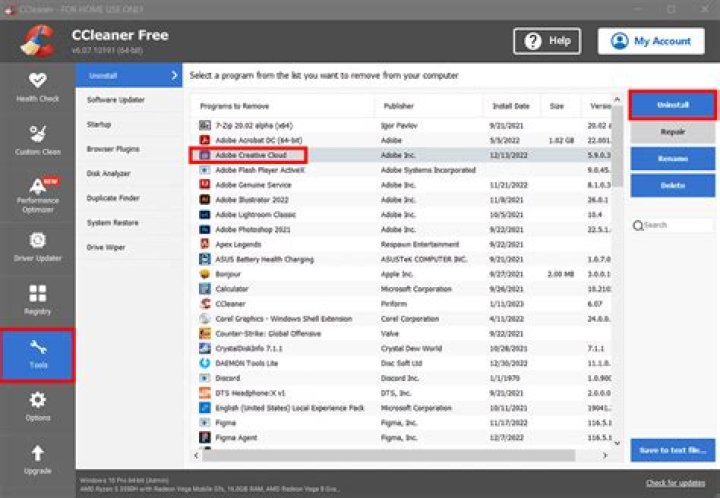The height and width of the screenshot is (498, 720).
Task: Open the System Restore tool
Action: tap(112, 223)
